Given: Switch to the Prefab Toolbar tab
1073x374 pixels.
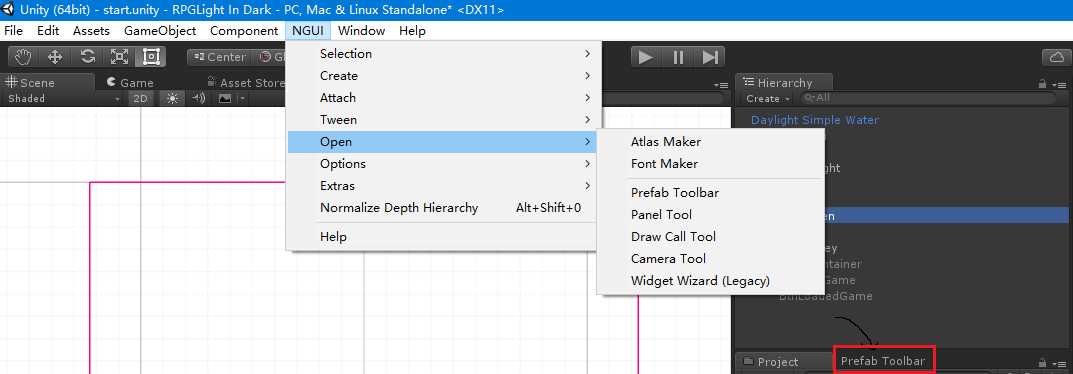Looking at the screenshot, I should coord(883,361).
